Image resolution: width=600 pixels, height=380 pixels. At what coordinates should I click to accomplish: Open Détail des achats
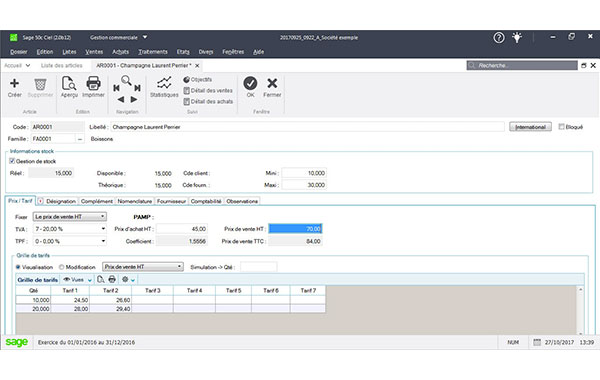click(208, 102)
